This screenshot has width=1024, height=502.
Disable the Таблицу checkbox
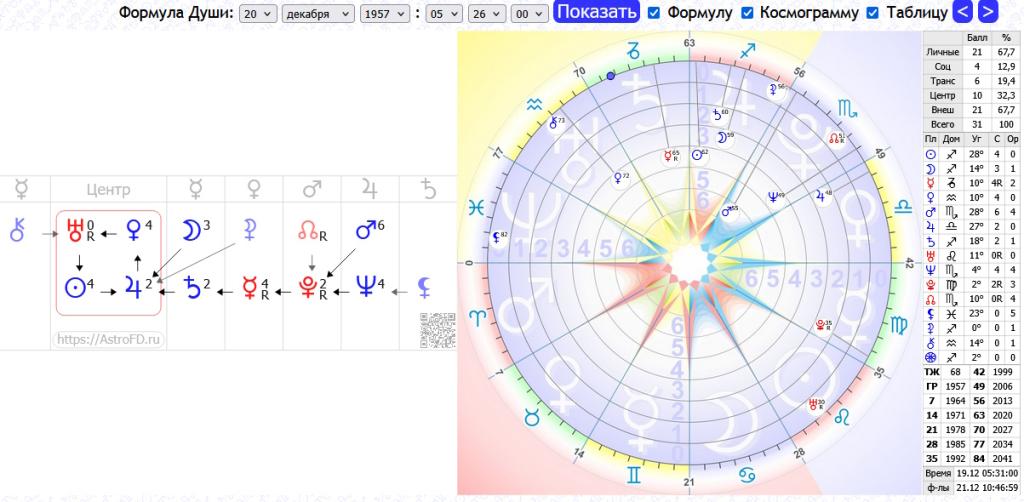coord(873,13)
